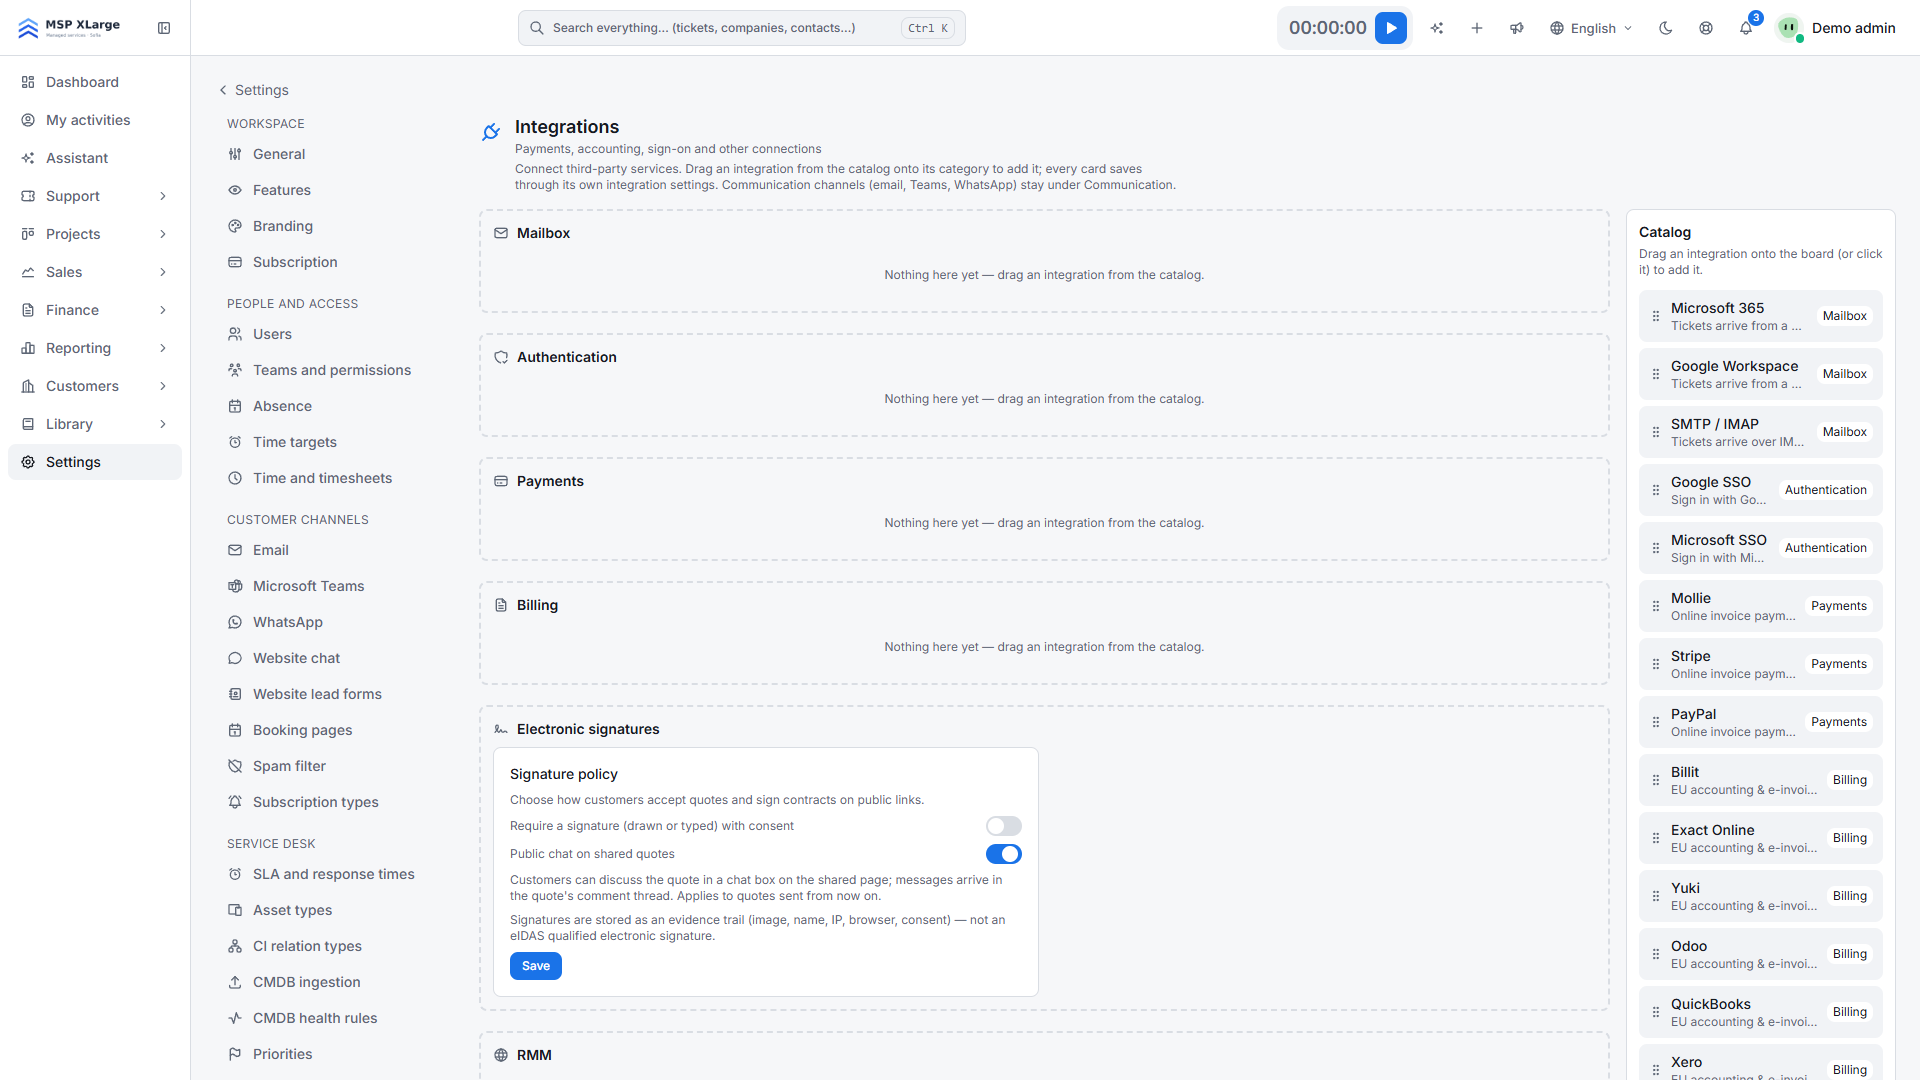Open the Assistant page
This screenshot has height=1080, width=1920.
[x=95, y=158]
